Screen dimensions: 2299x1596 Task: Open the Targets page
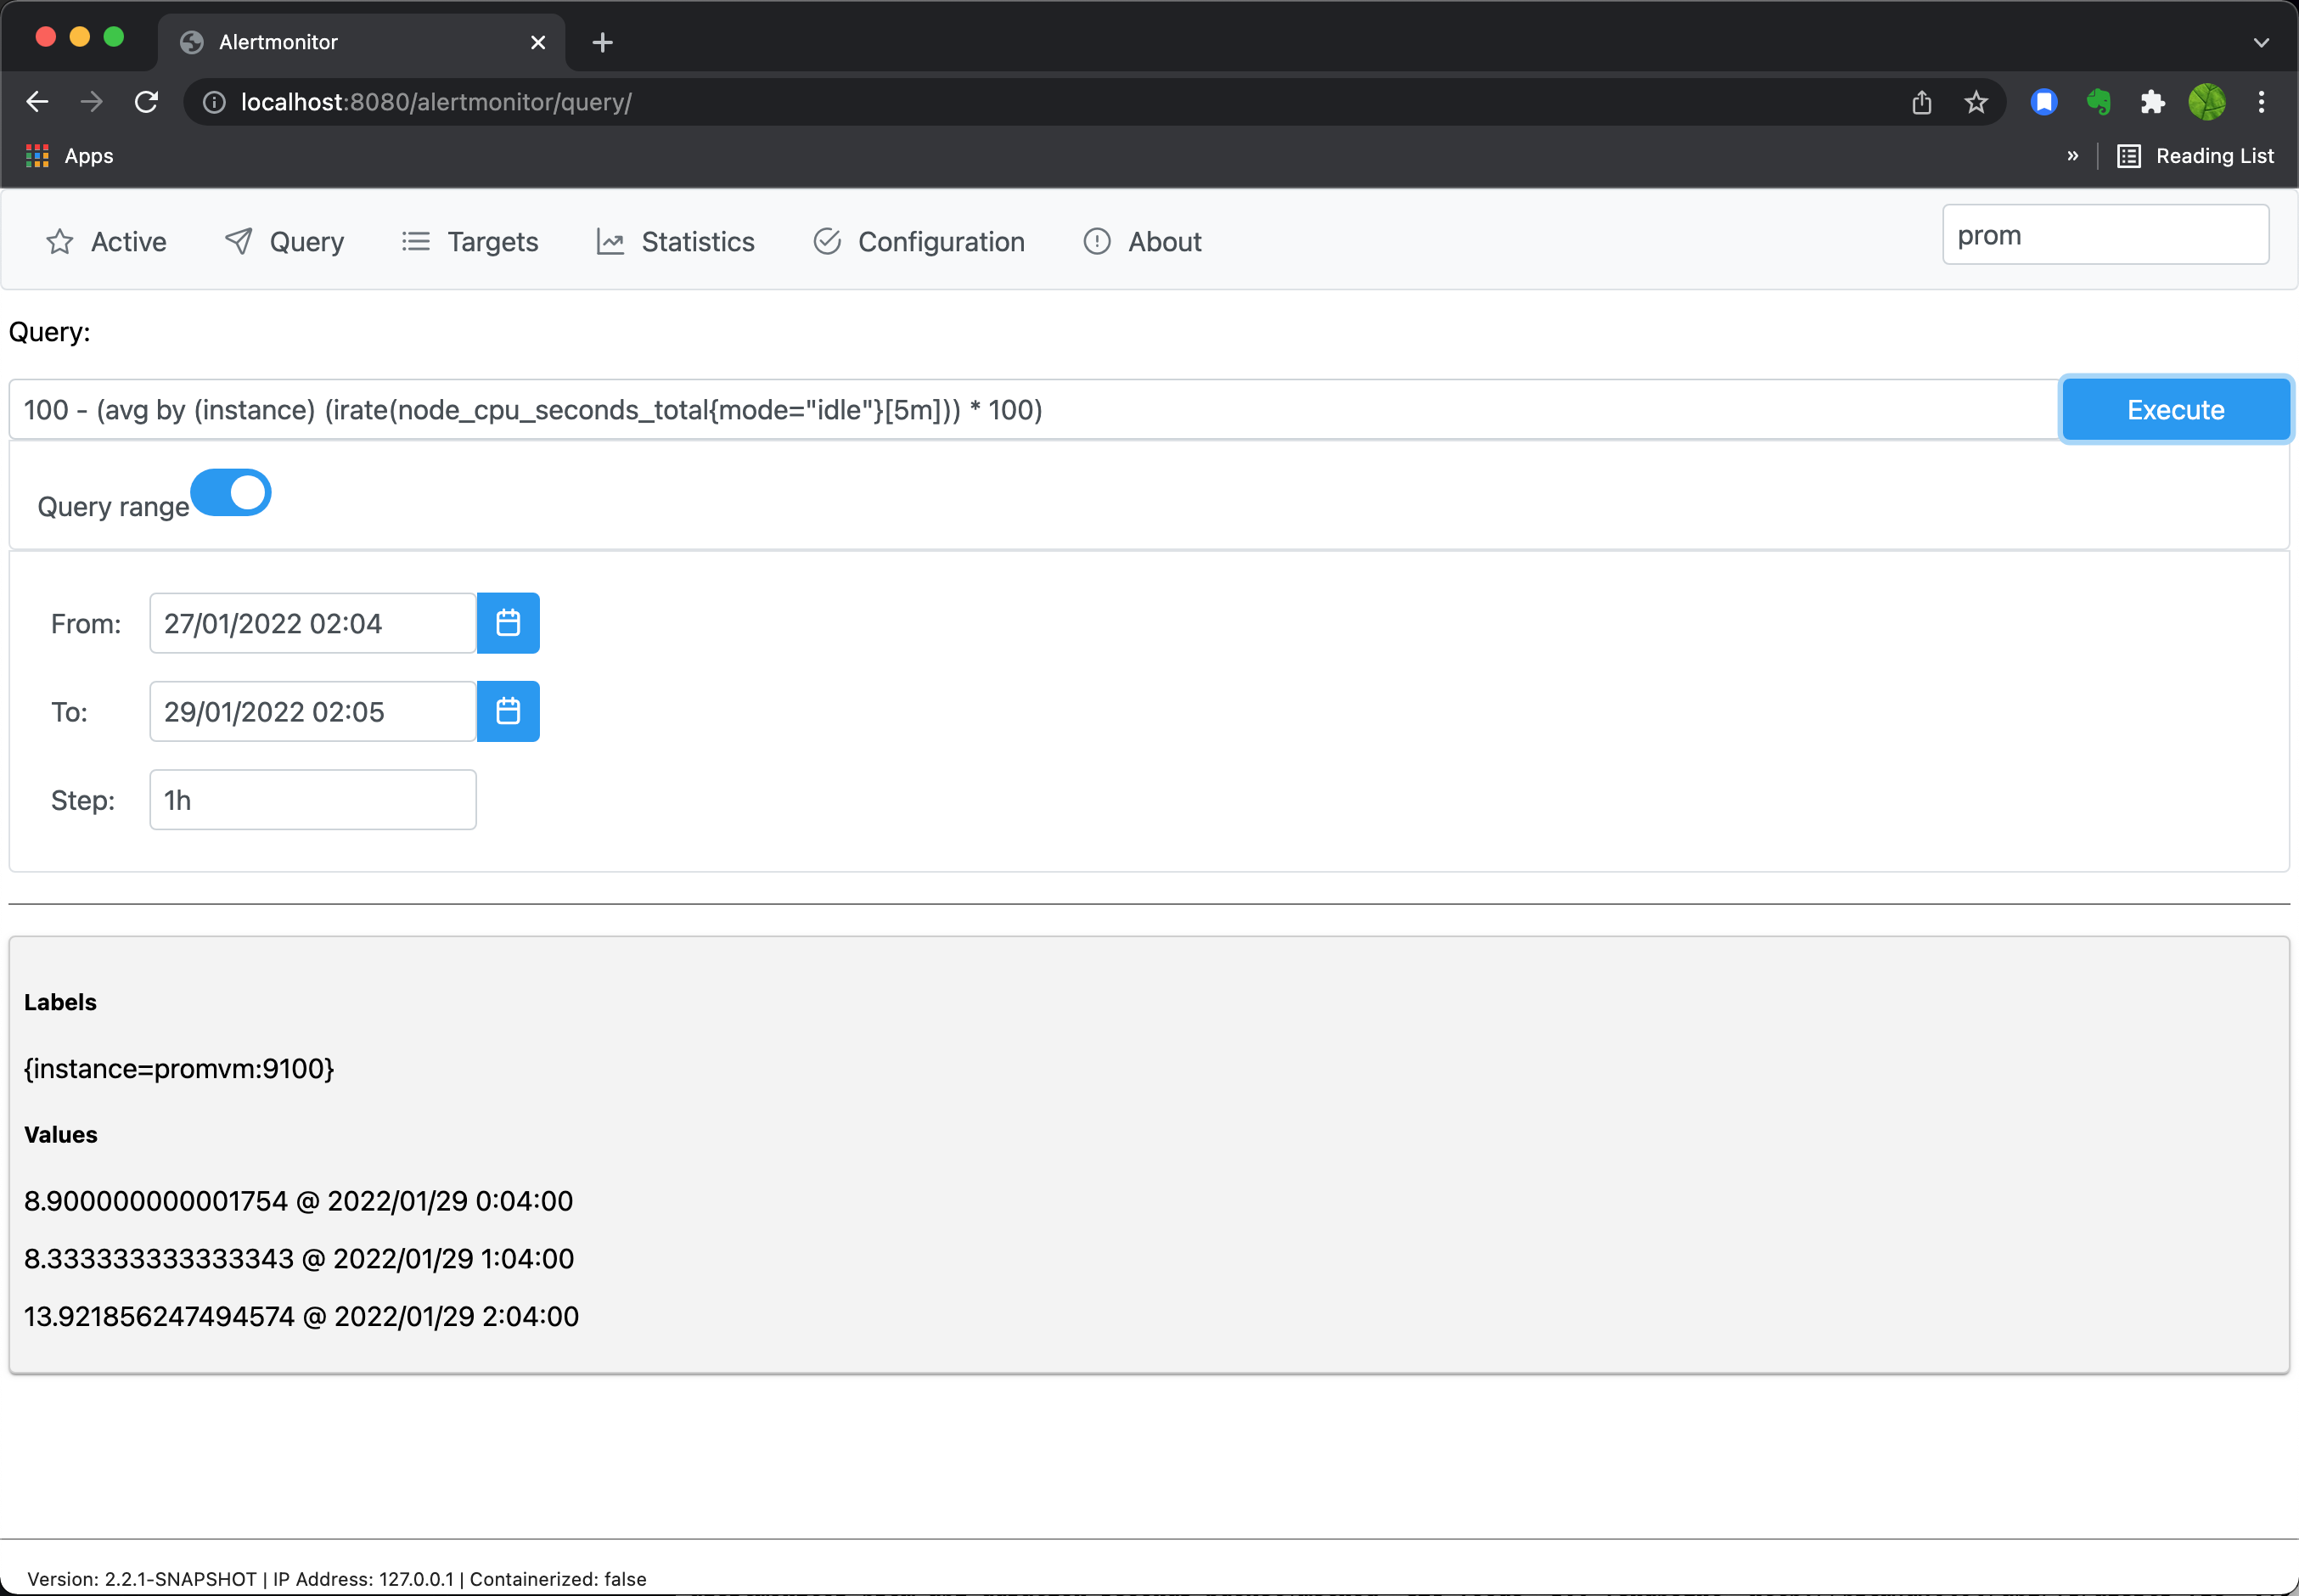pos(491,241)
